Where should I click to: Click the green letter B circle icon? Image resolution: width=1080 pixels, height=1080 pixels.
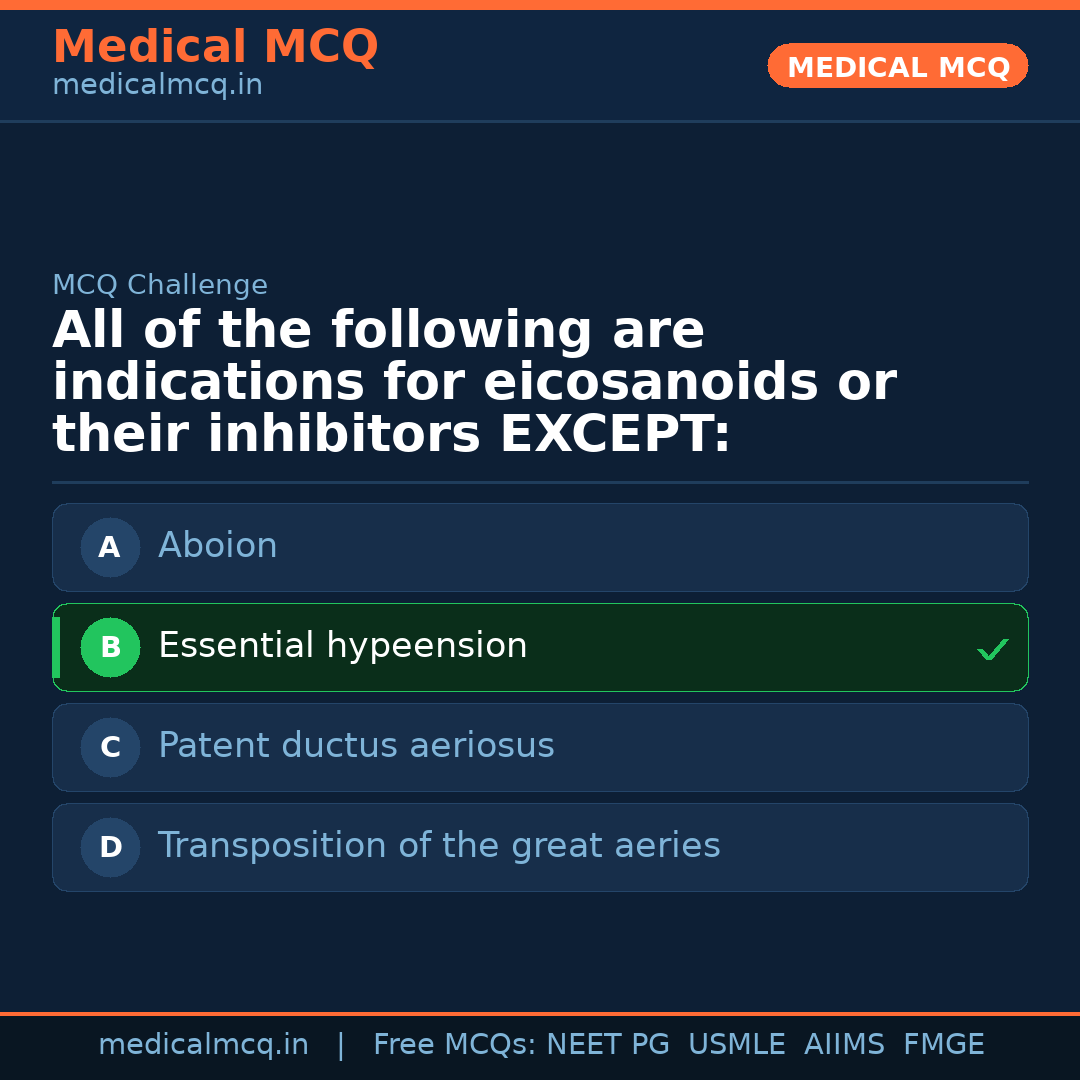(x=110, y=647)
